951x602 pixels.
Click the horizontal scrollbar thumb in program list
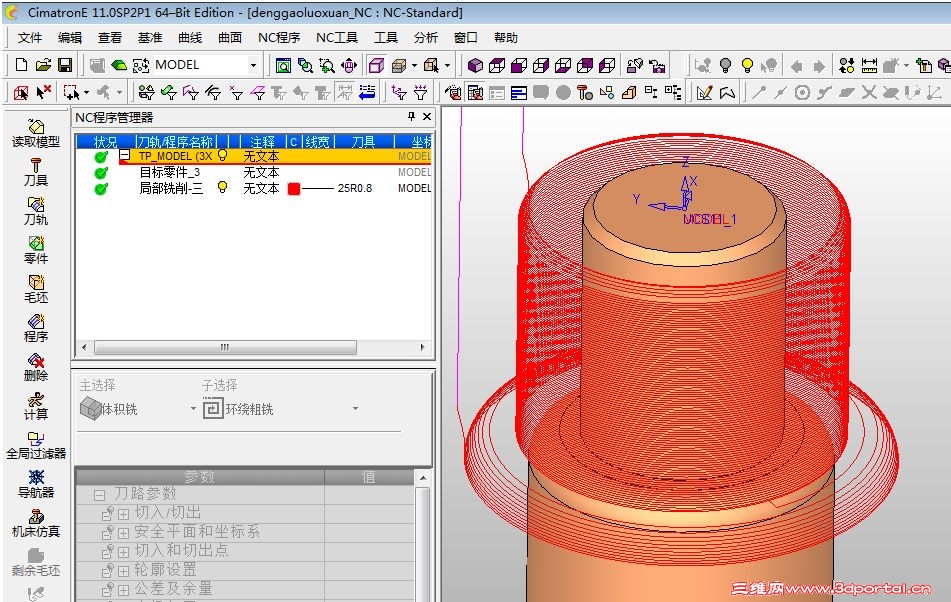click(x=225, y=347)
